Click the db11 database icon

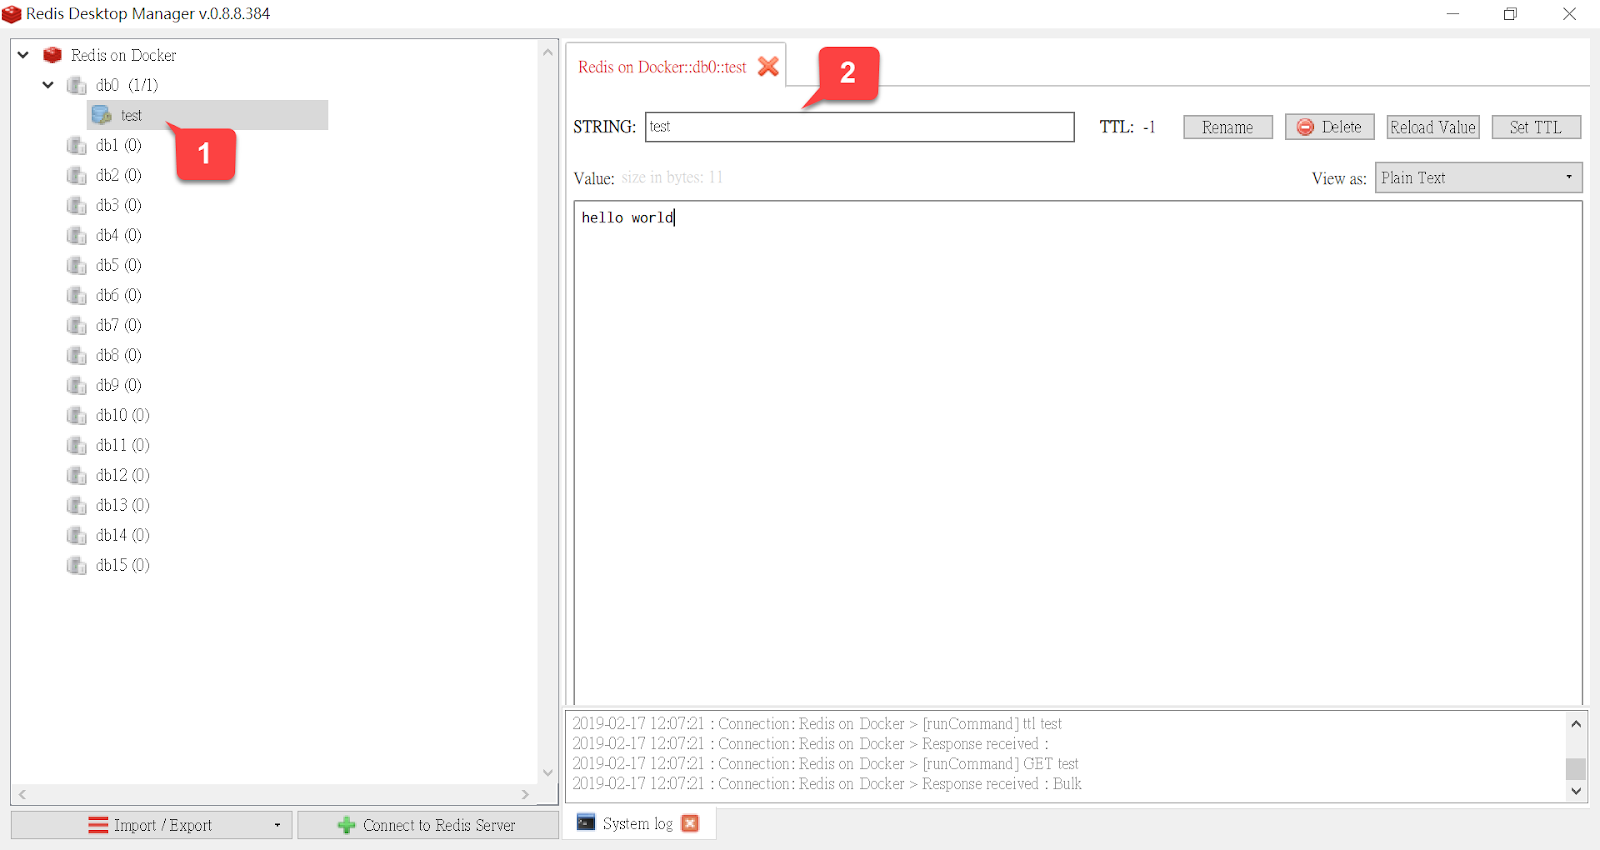click(x=77, y=445)
